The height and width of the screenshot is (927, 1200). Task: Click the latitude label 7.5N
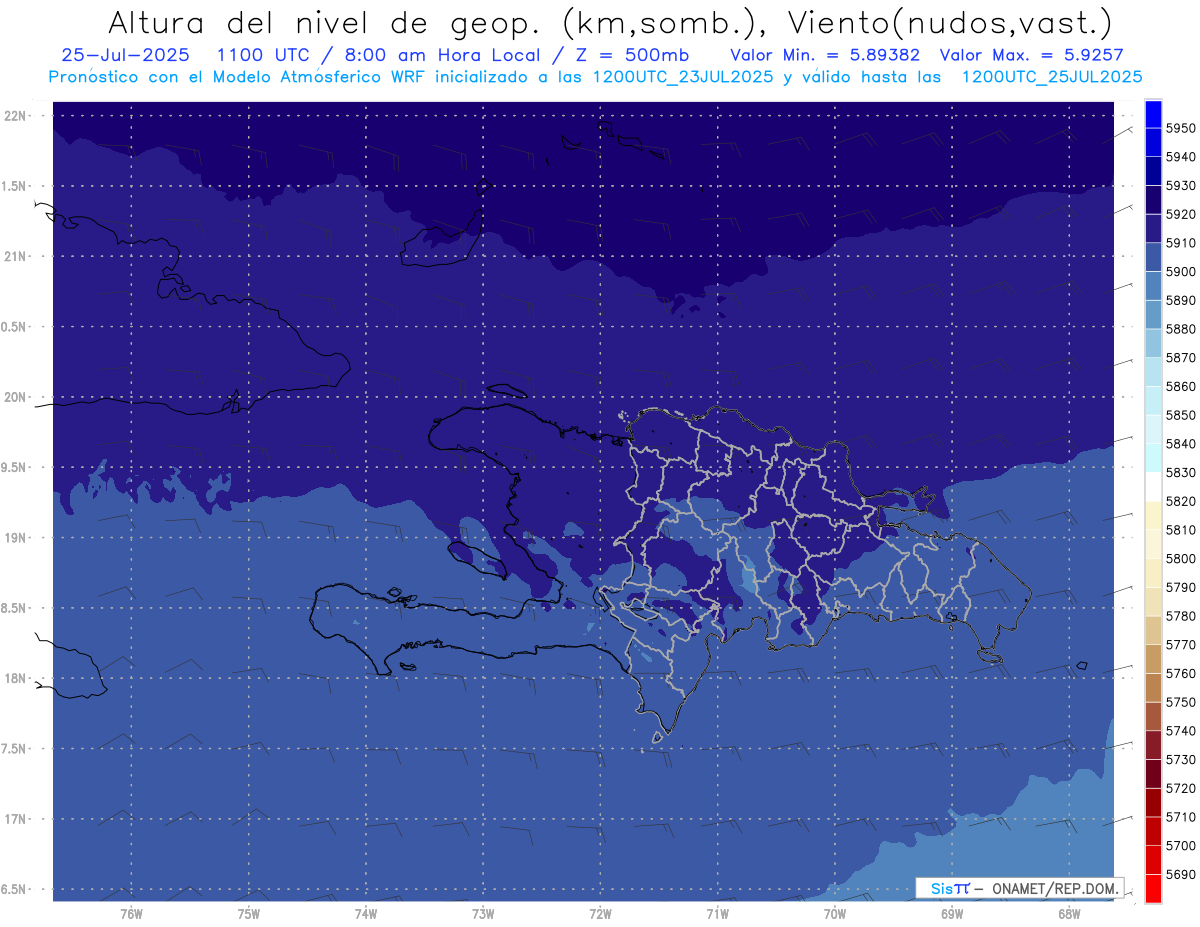(15, 749)
